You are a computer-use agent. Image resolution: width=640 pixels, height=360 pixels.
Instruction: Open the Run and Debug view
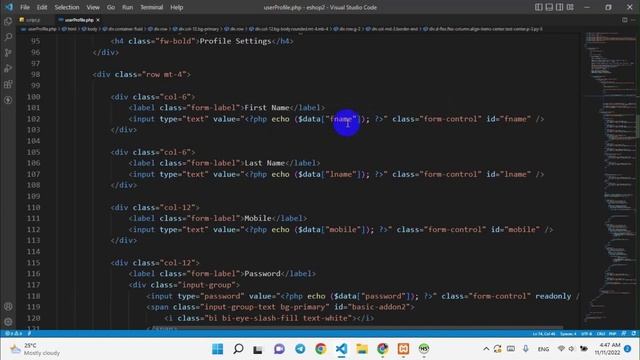pos(8,69)
